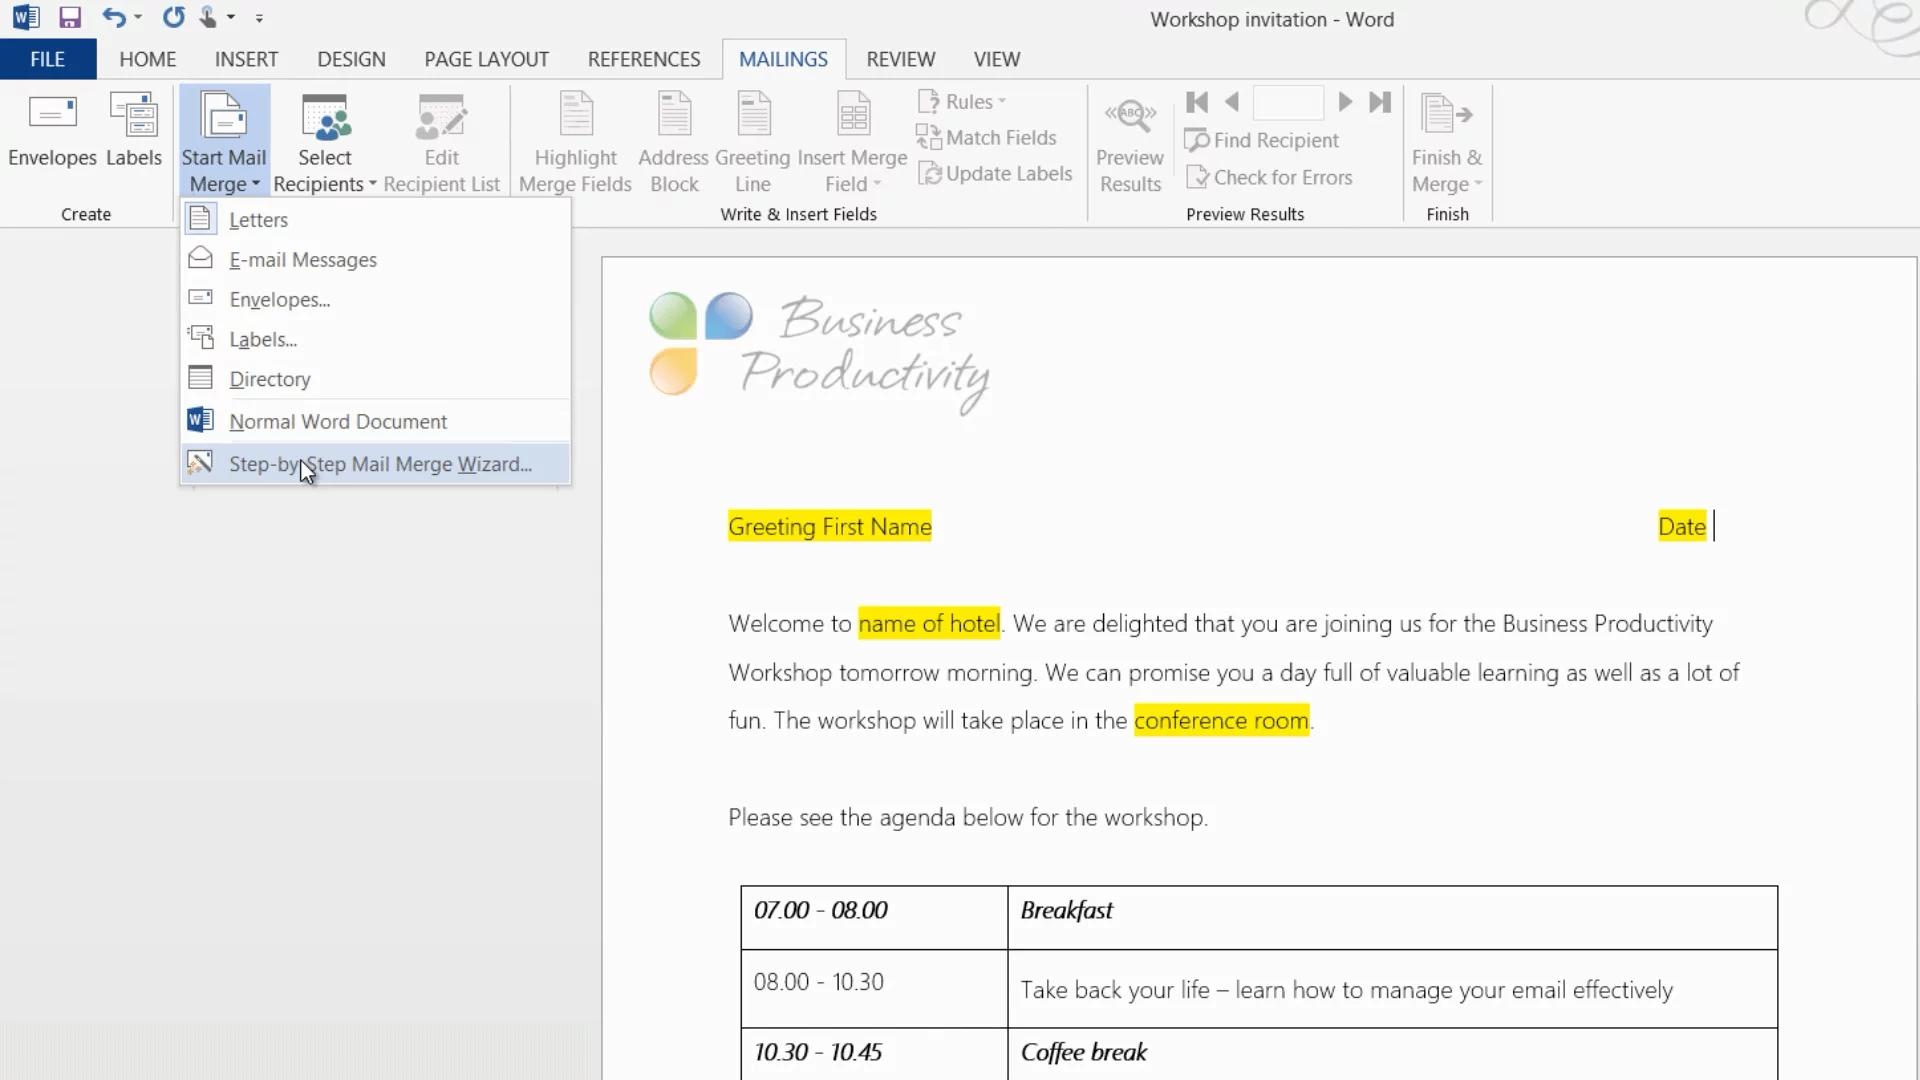Click Check for Errors button
Image resolution: width=1920 pixels, height=1080 pixels.
coord(1270,178)
